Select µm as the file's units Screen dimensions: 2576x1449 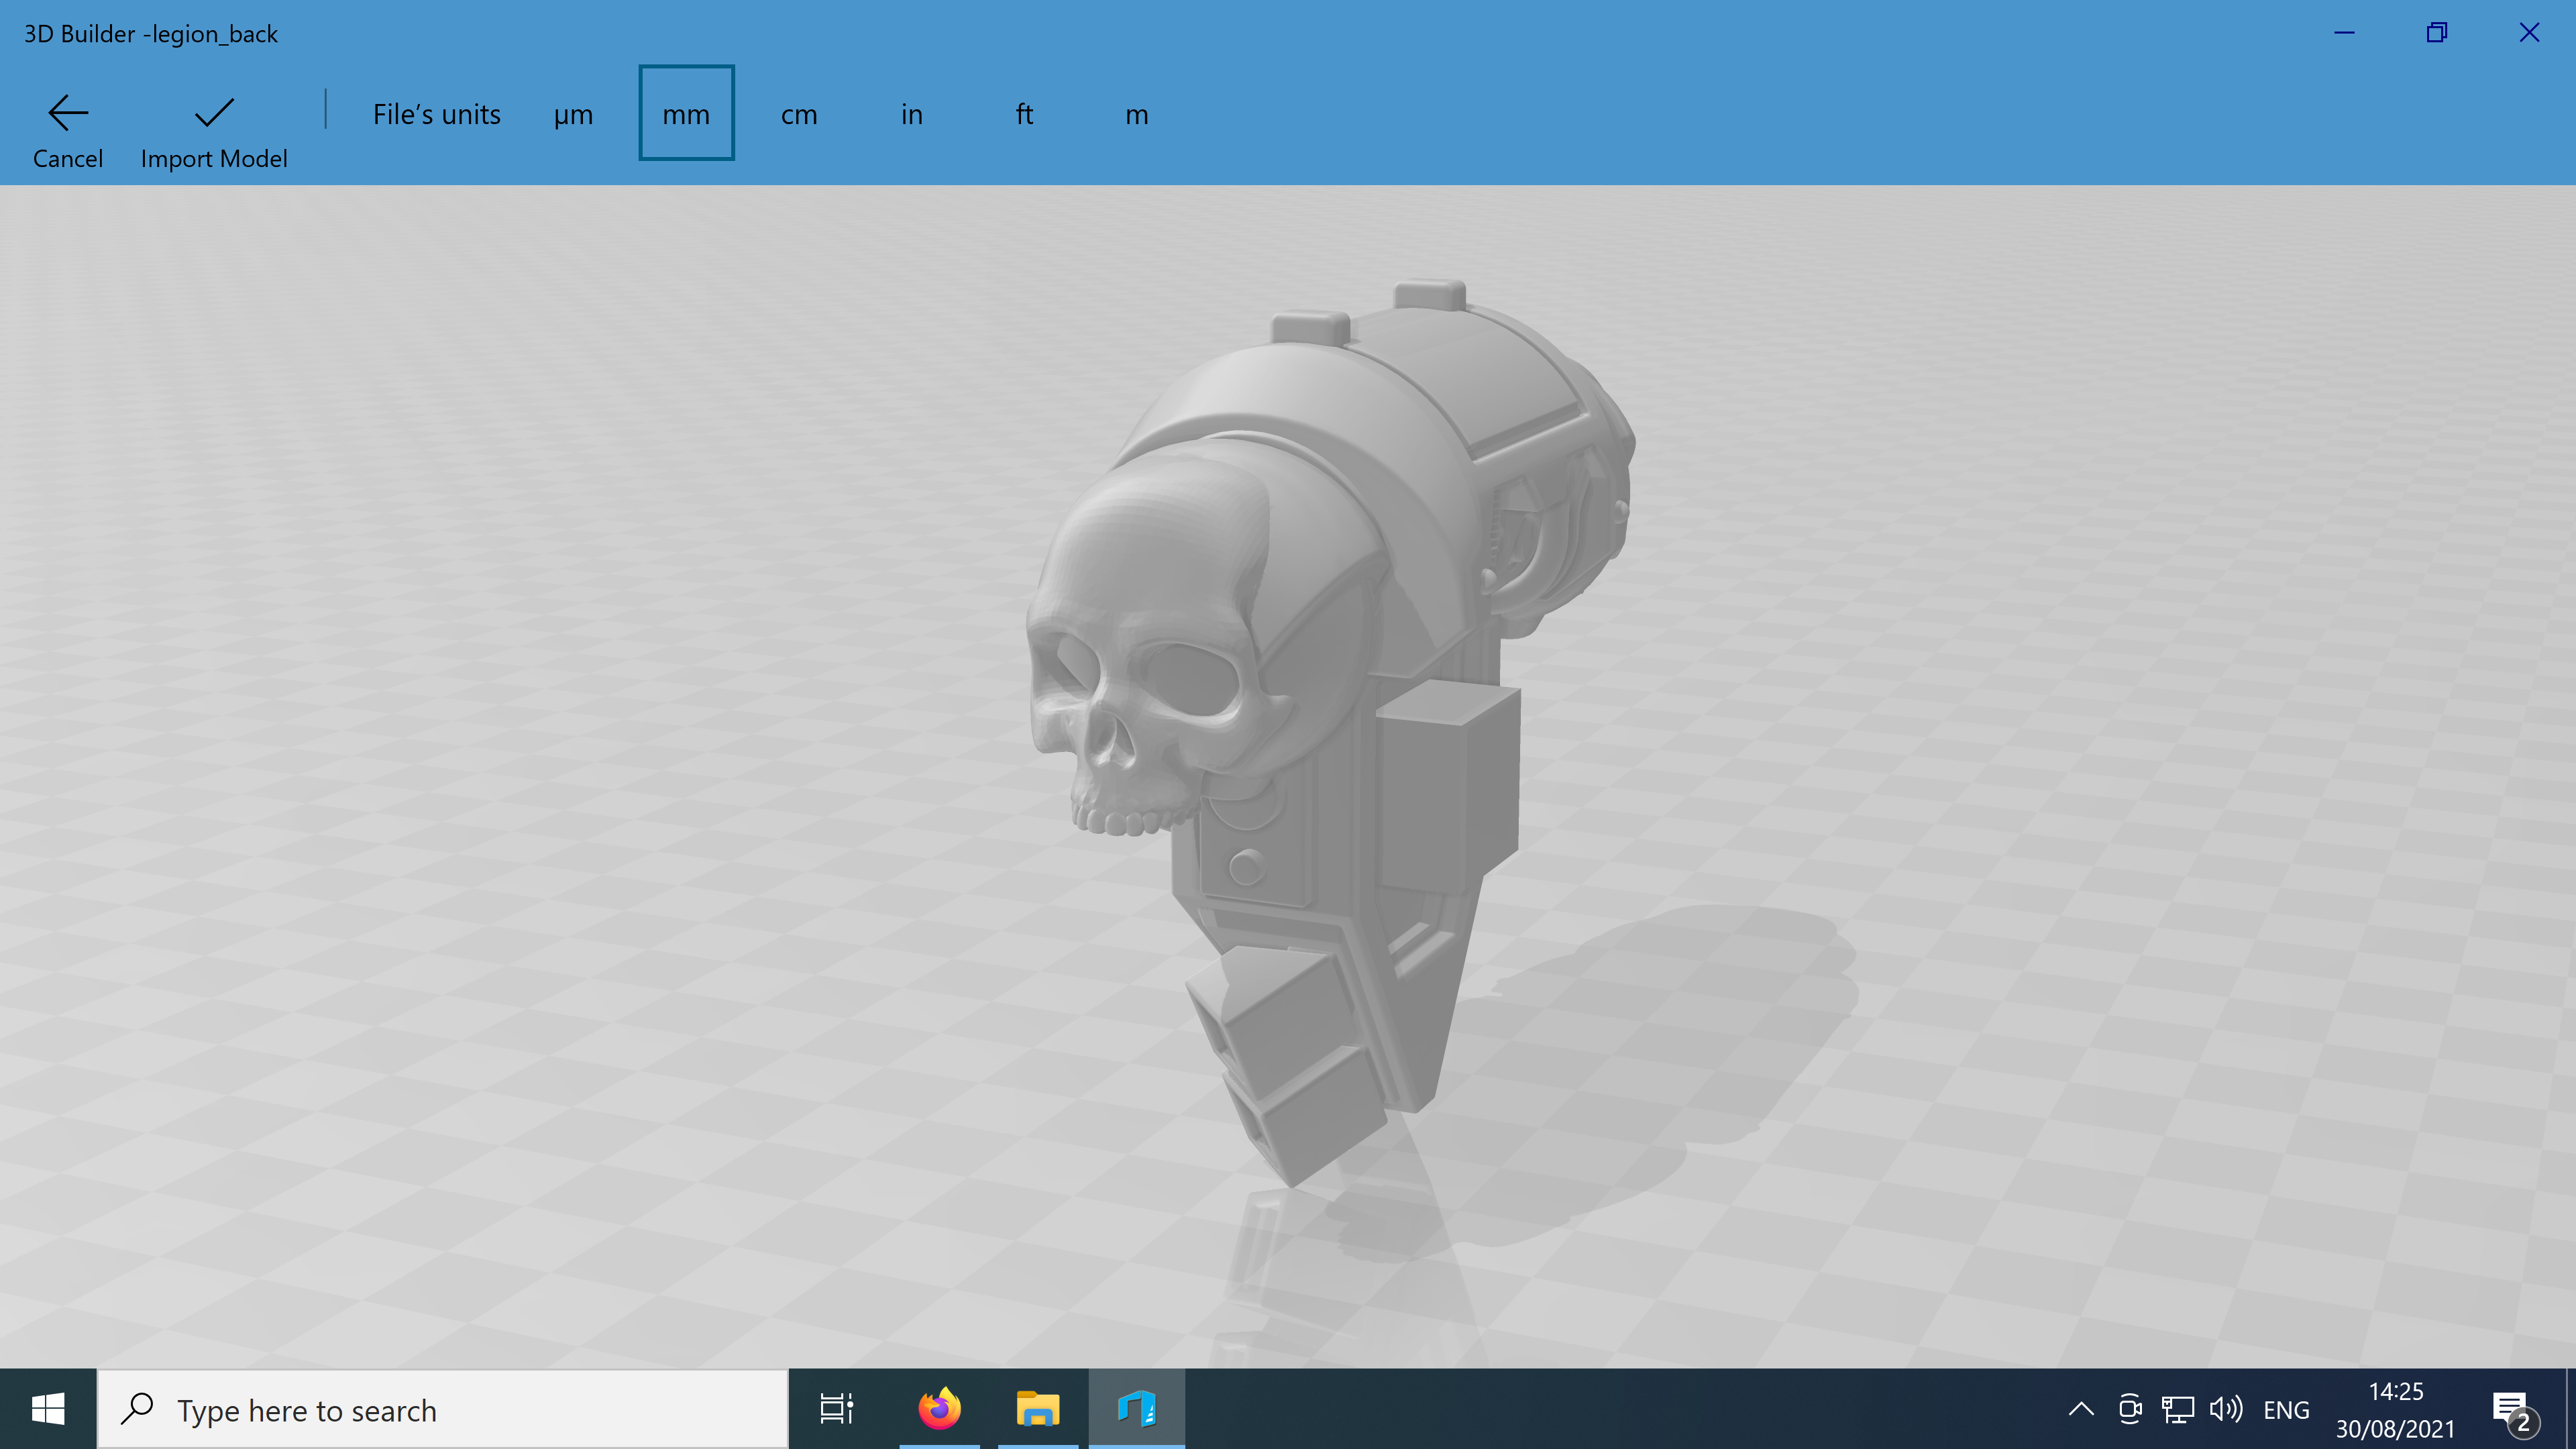pos(572,113)
